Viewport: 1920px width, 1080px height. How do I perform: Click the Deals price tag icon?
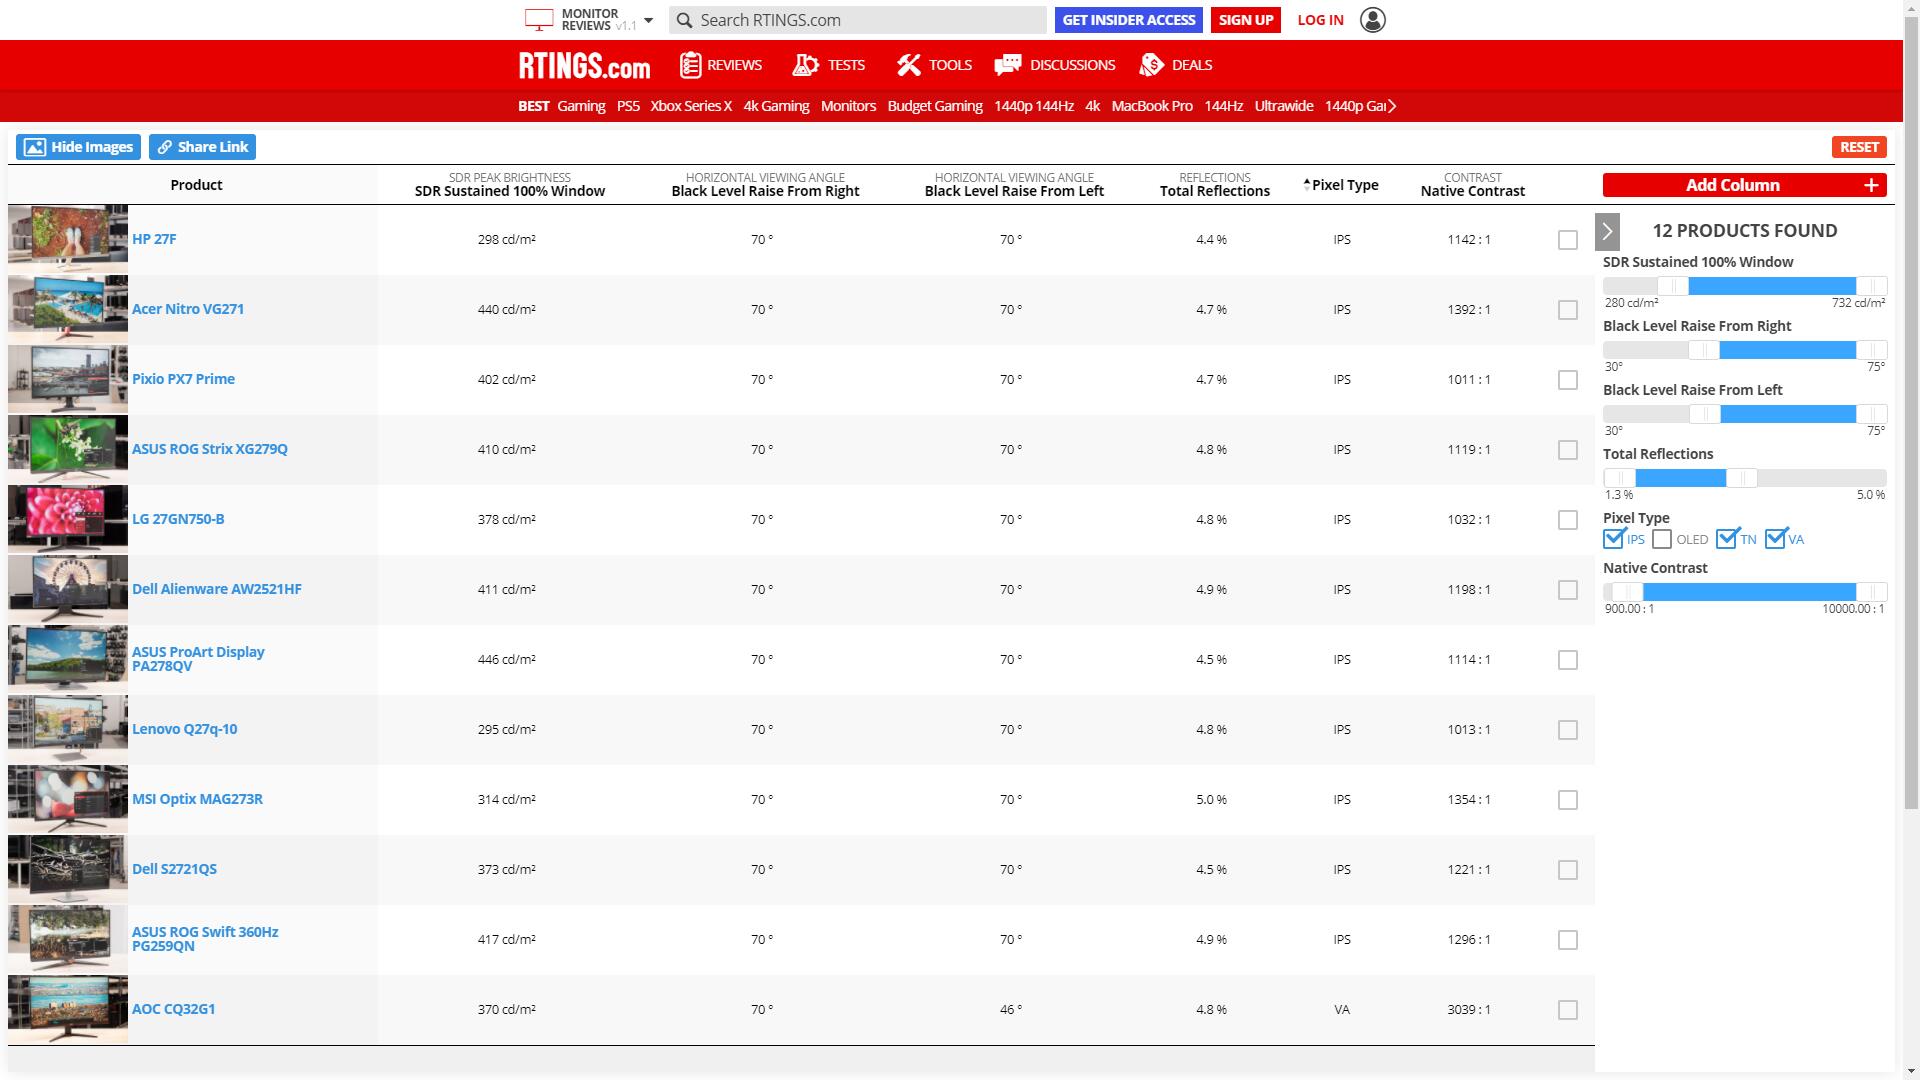1152,65
